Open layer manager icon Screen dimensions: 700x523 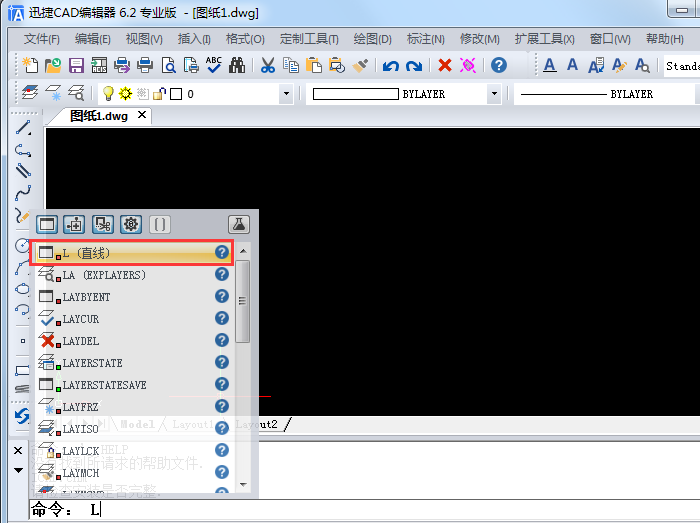[30, 93]
